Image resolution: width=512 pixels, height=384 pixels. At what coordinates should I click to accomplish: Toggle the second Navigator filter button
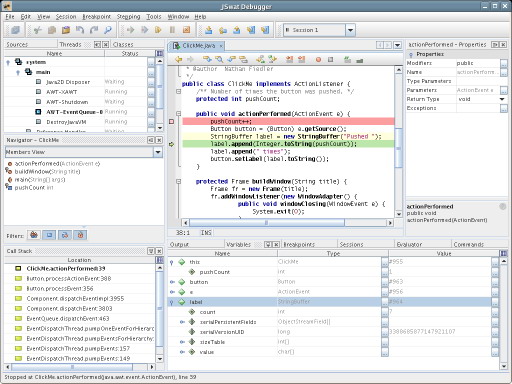click(49, 235)
